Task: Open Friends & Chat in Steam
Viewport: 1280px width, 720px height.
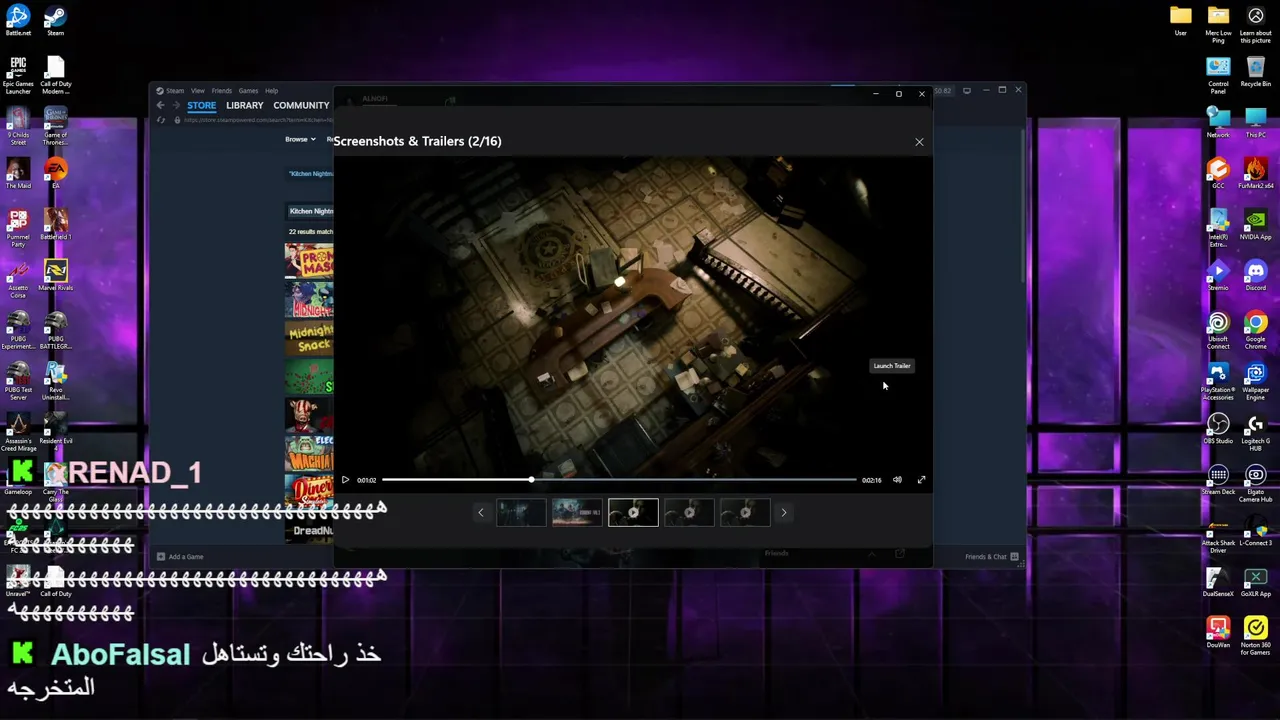Action: [991, 557]
